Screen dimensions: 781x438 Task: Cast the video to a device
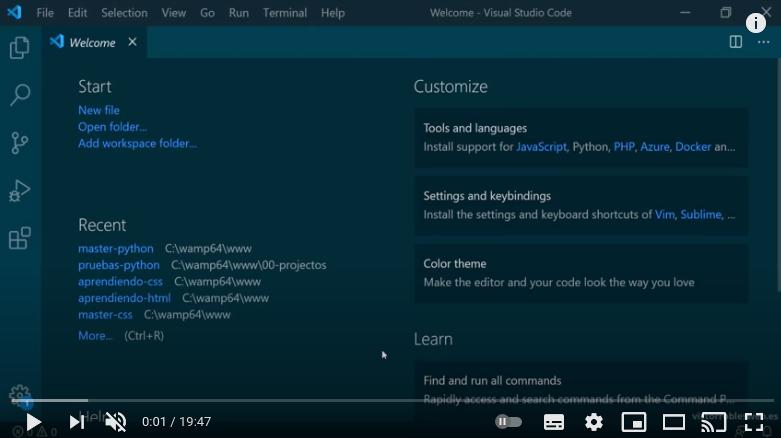(x=714, y=422)
